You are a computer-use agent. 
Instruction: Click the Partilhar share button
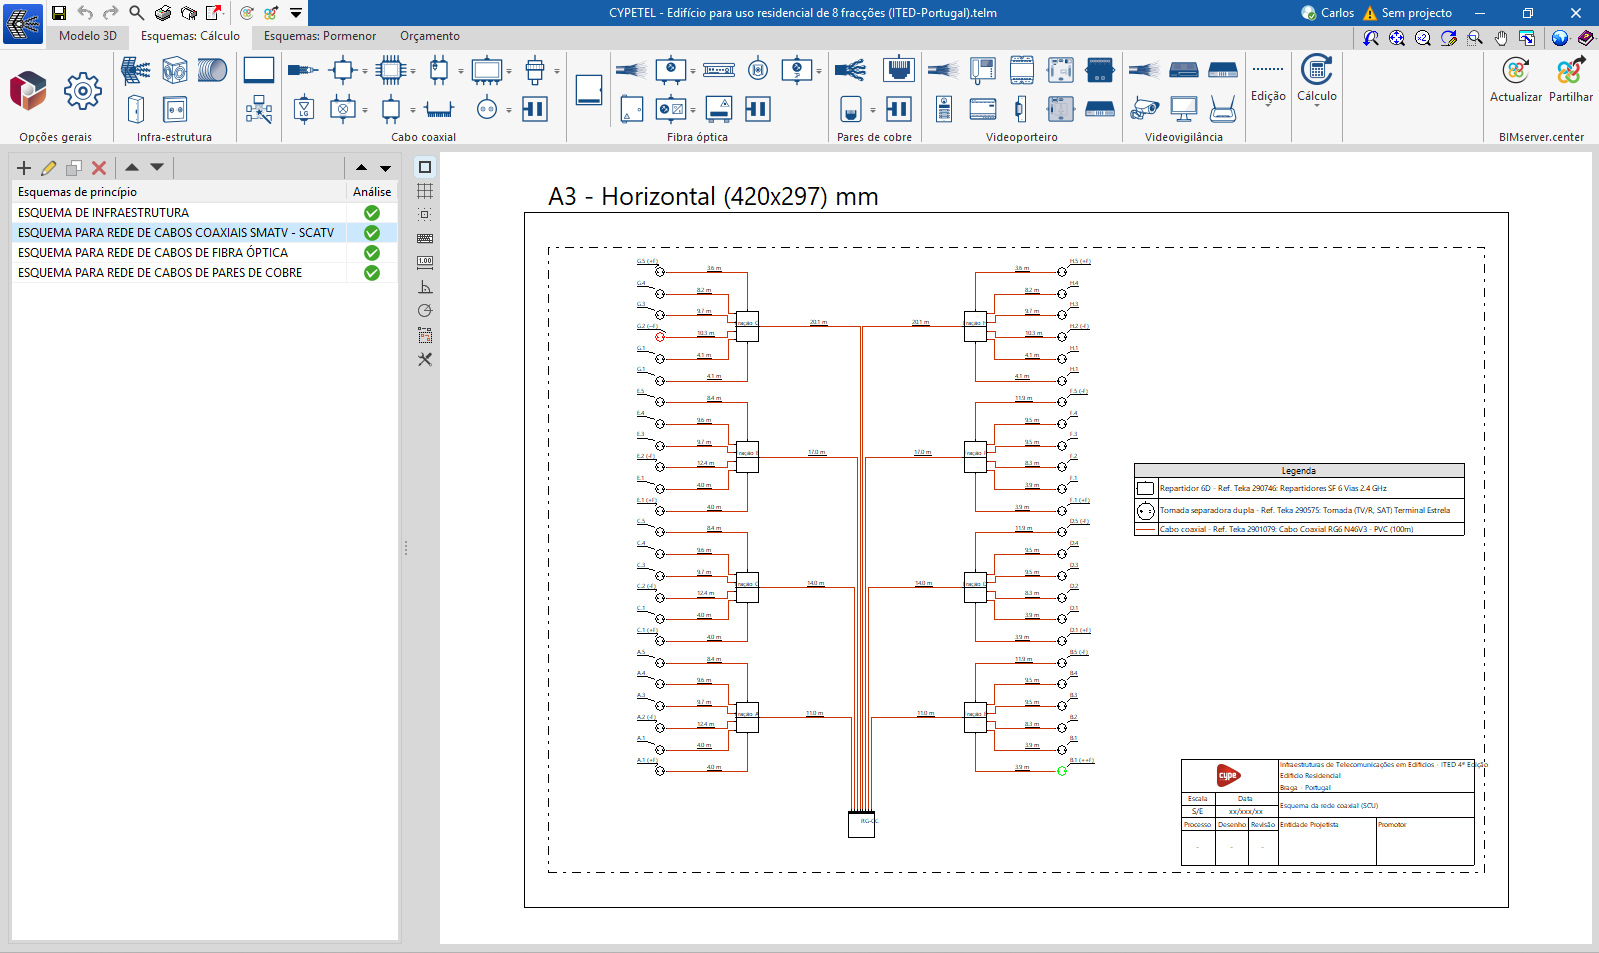point(1570,79)
